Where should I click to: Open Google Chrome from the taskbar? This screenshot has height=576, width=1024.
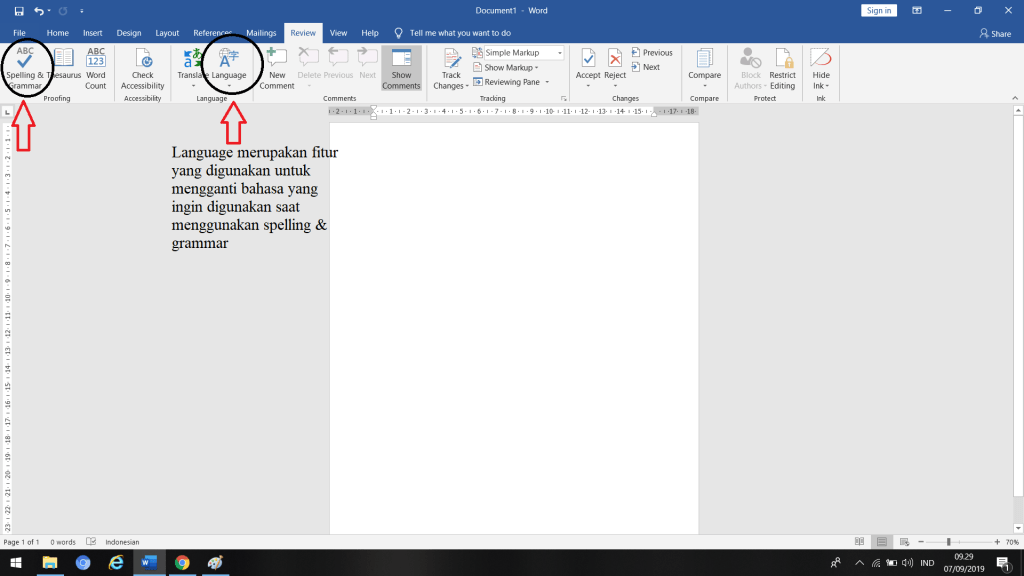tap(182, 562)
